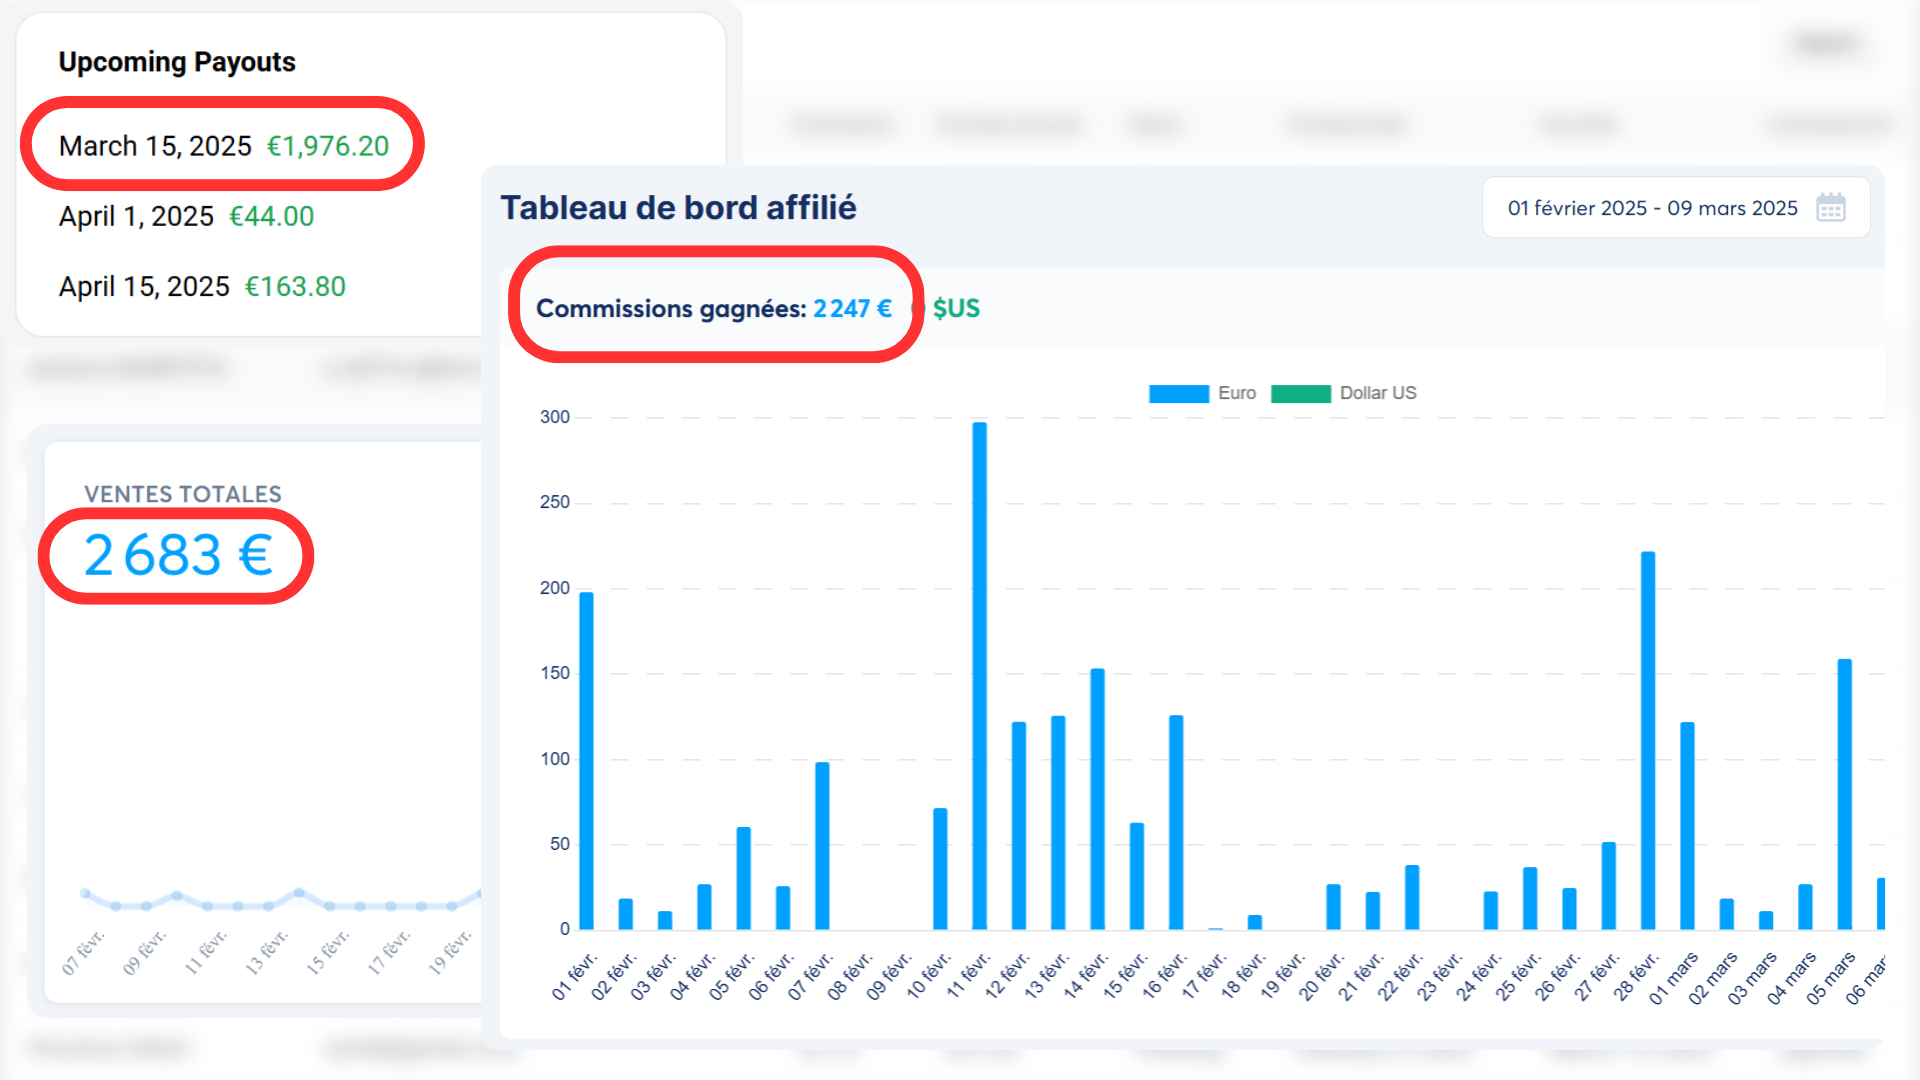Click the 28 févr. chart bar

1647,740
